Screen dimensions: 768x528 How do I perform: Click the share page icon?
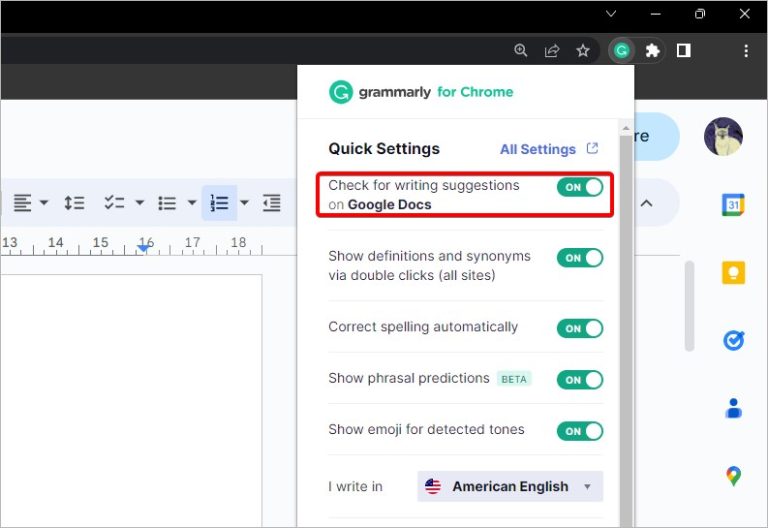point(552,50)
